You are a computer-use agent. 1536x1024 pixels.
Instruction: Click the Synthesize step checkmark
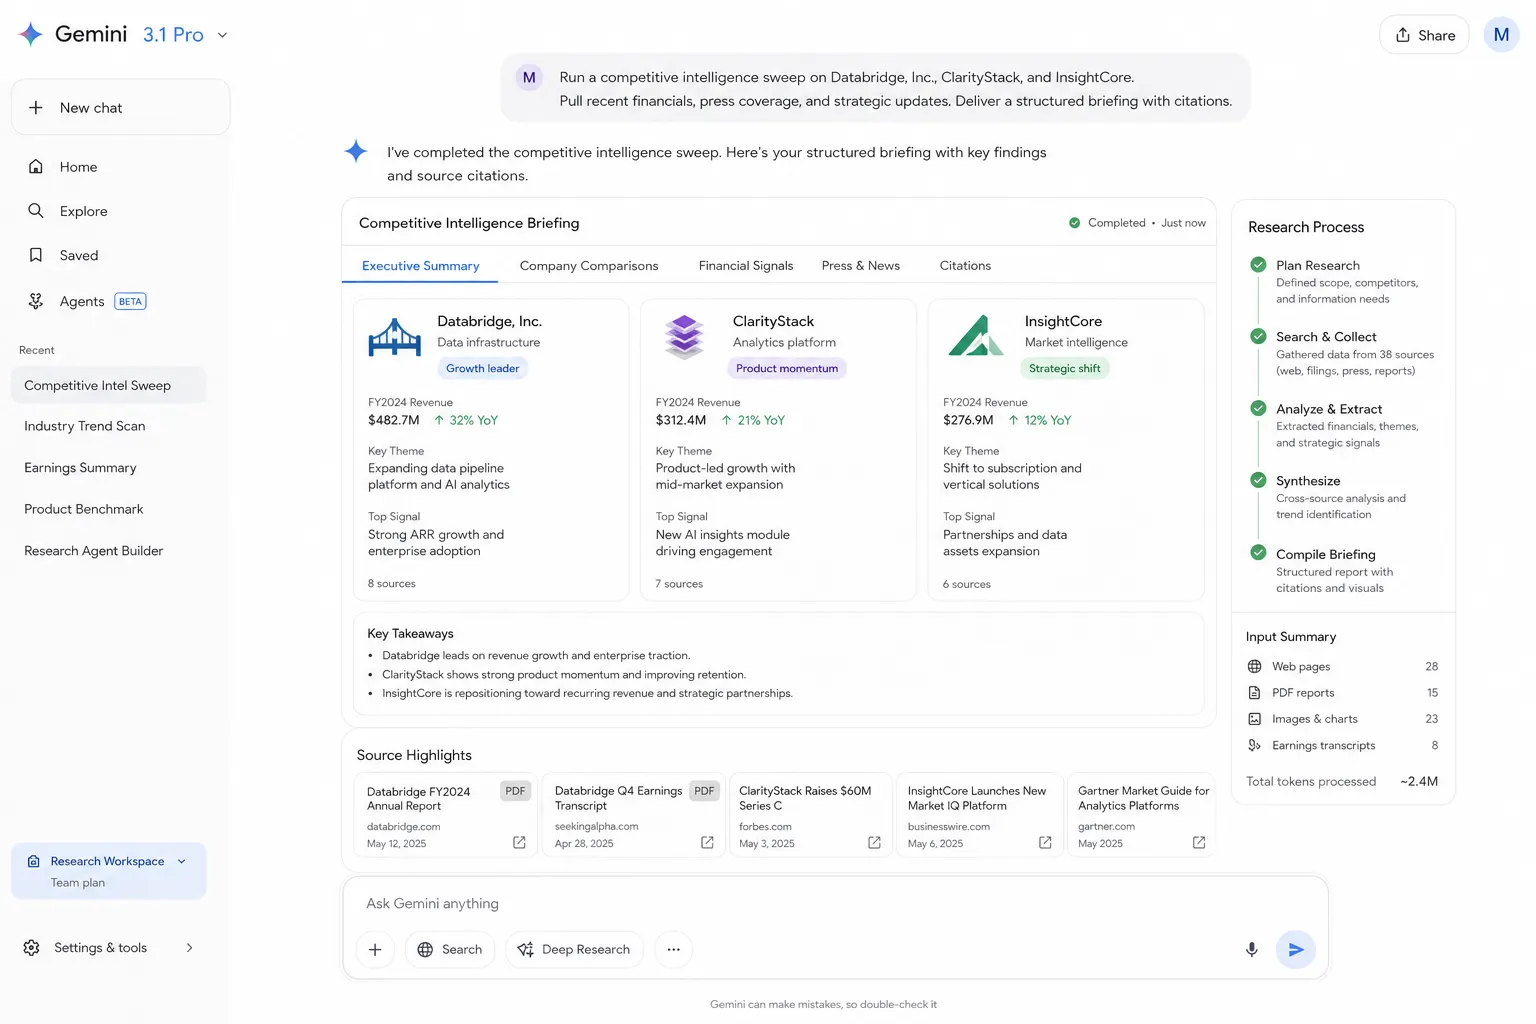[x=1258, y=480]
